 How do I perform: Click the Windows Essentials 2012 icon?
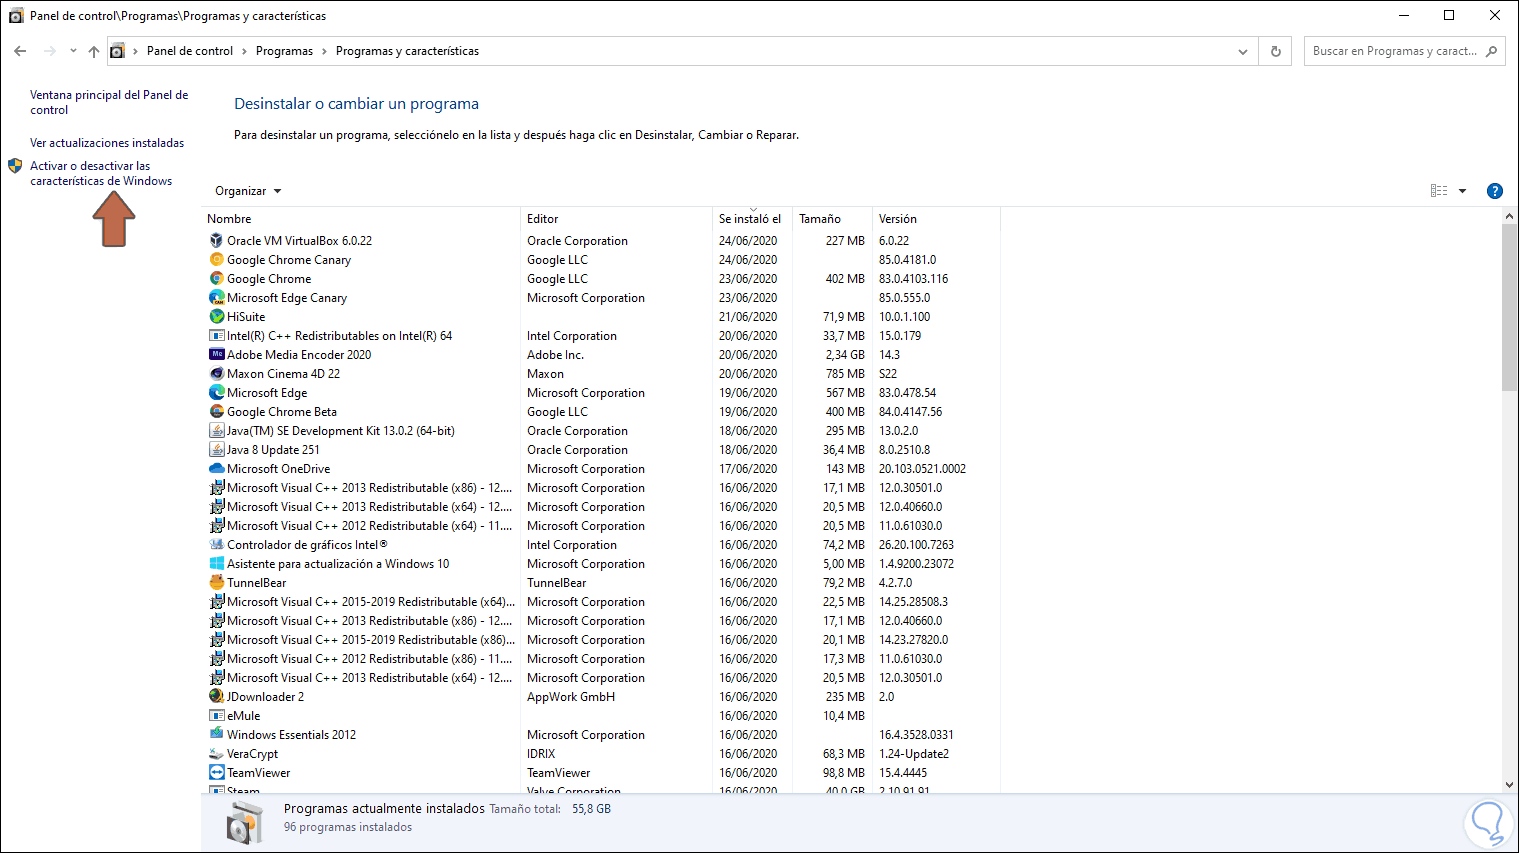coord(216,734)
